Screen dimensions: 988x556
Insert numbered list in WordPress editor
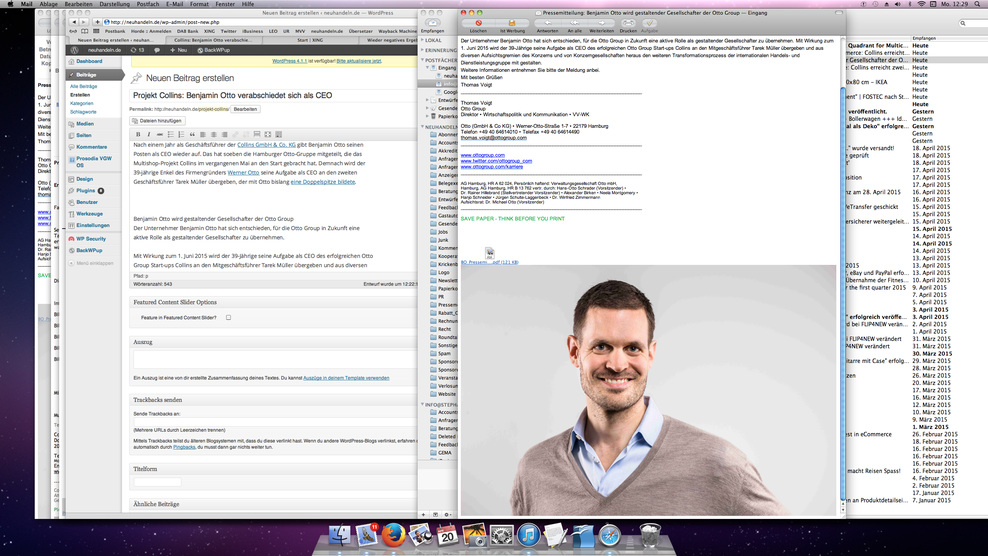point(181,134)
